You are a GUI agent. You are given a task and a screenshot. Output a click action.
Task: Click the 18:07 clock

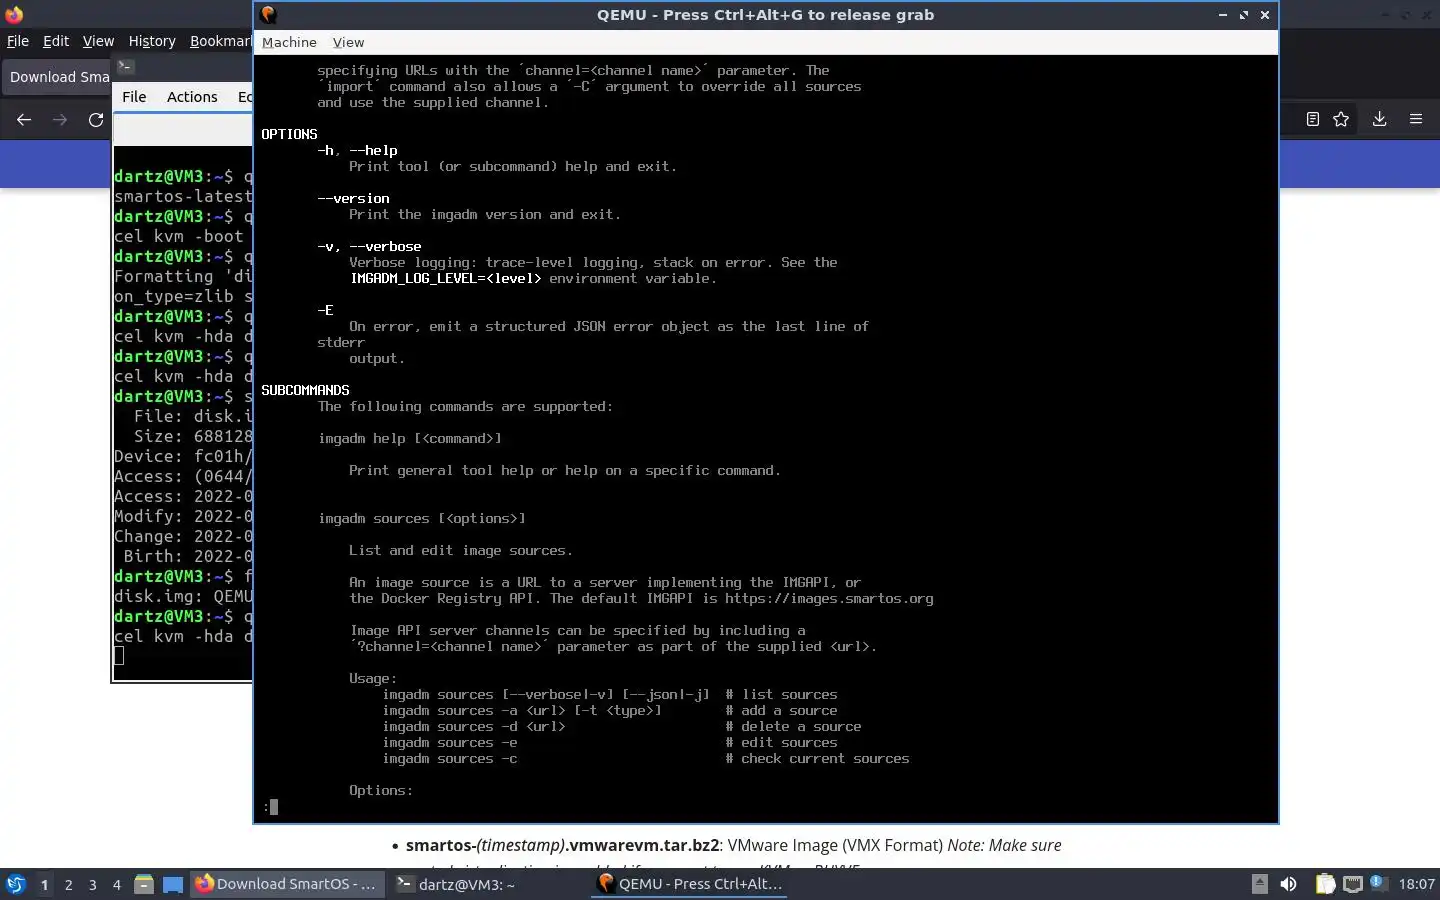[1416, 884]
